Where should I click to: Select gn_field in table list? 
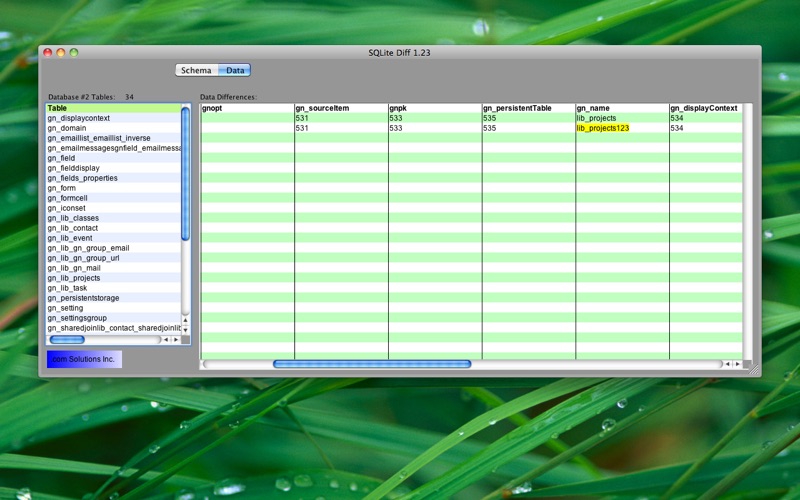tap(114, 158)
